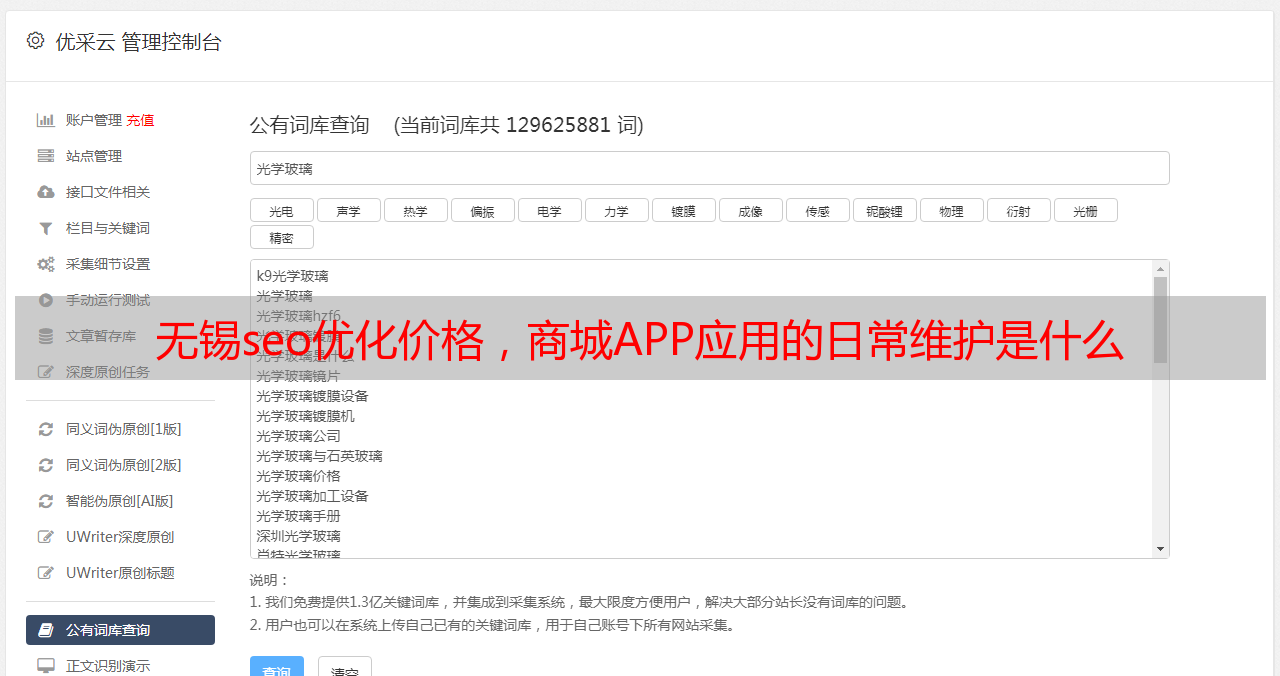This screenshot has width=1280, height=676.
Task: Click the results list scrollbar up arrow
Action: (1160, 269)
